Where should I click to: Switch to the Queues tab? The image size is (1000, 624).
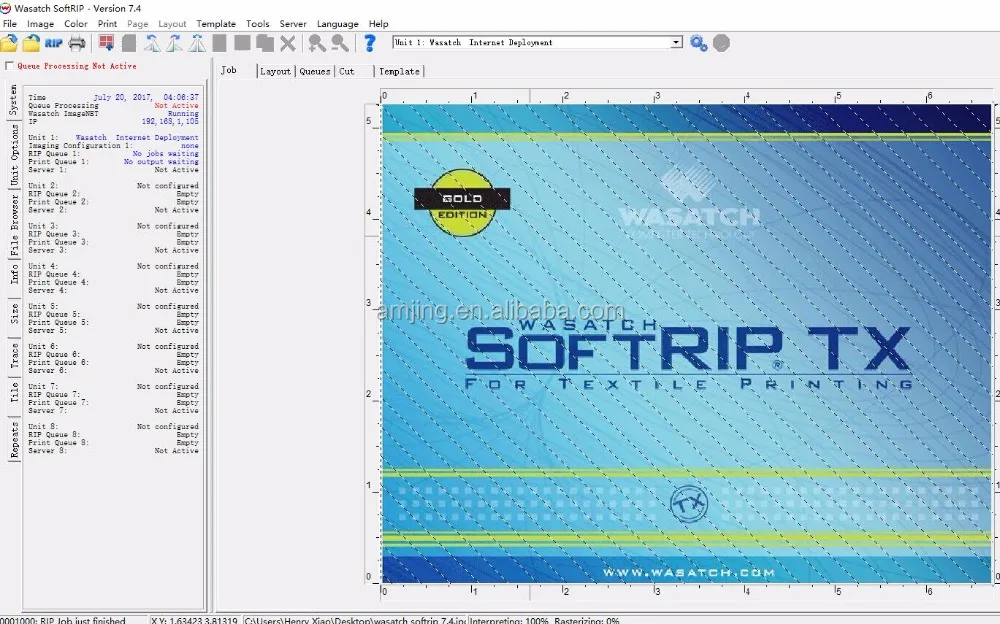(314, 72)
